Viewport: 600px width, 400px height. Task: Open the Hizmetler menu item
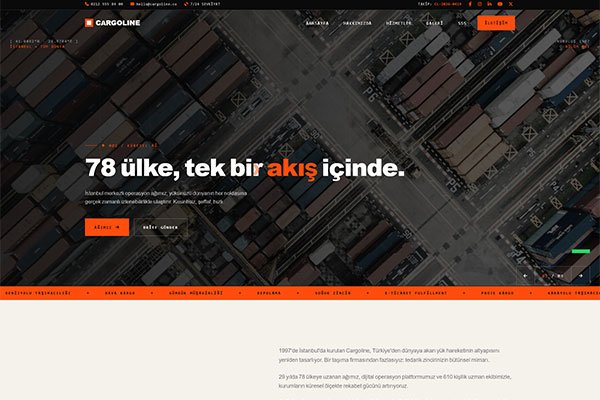[399, 23]
